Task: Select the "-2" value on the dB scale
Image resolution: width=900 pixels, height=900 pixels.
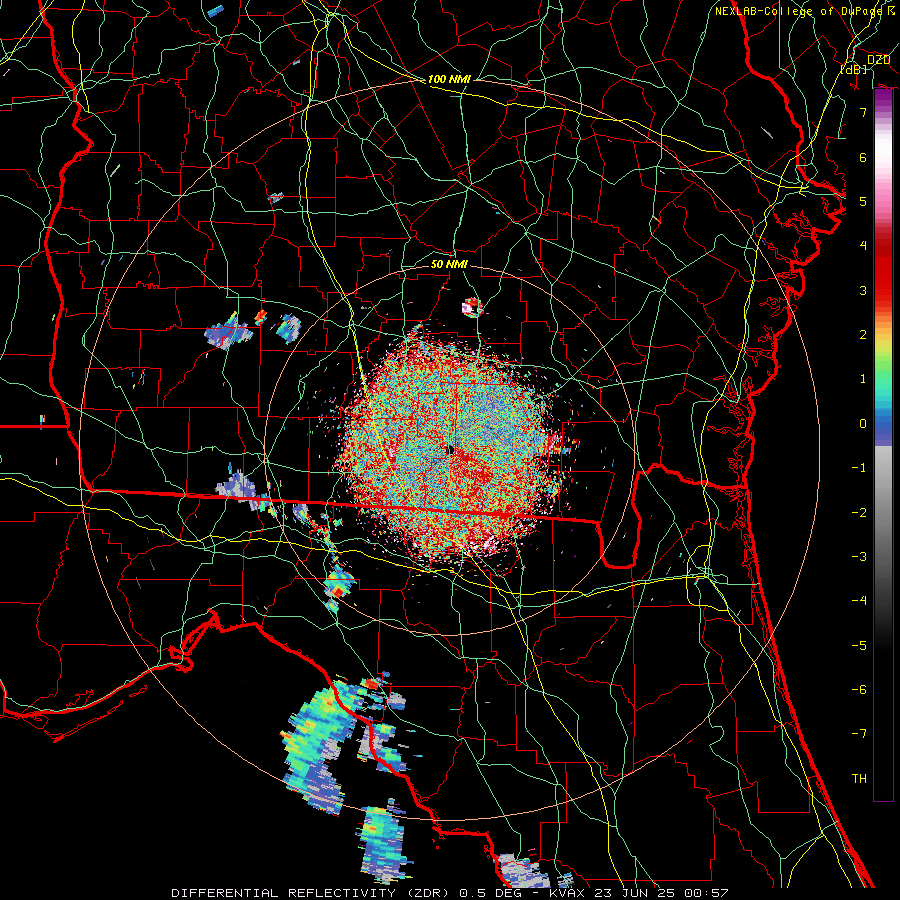Action: pos(859,513)
